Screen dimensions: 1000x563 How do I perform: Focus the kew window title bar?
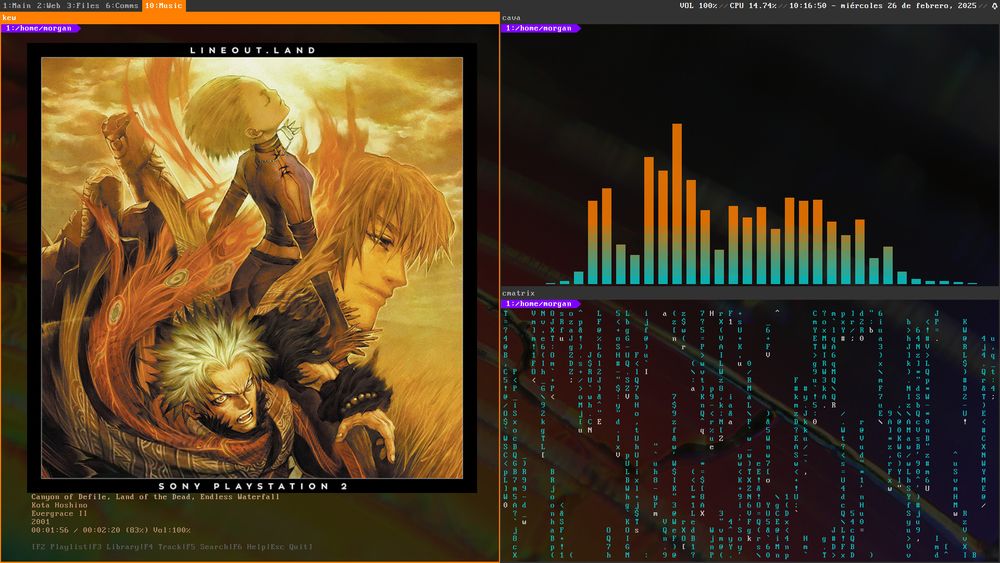click(250, 18)
